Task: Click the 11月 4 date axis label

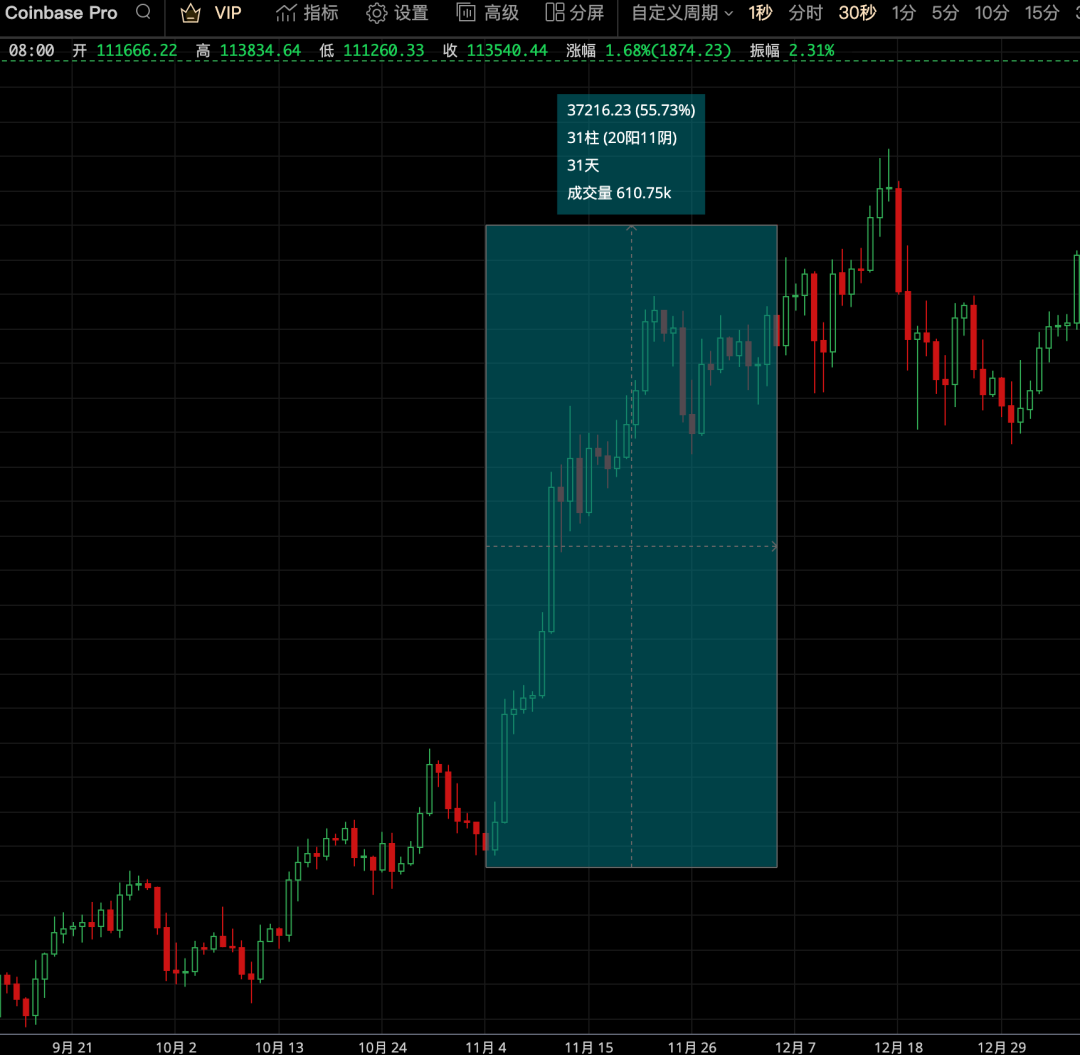Action: tap(486, 1047)
